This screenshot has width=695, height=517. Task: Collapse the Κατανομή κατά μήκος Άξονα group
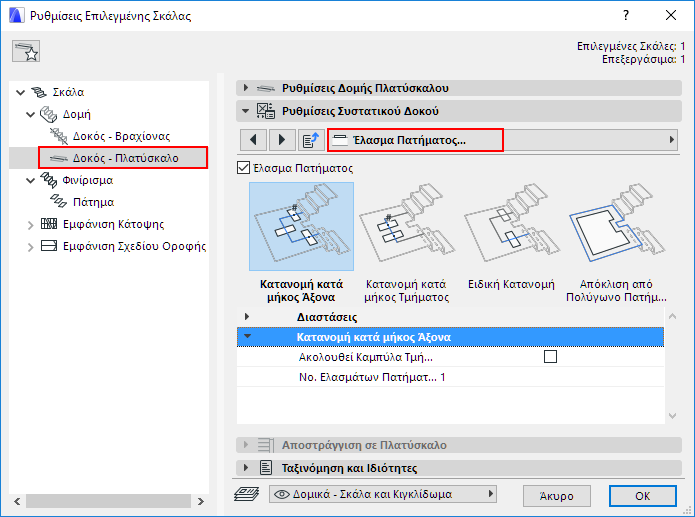tap(247, 337)
